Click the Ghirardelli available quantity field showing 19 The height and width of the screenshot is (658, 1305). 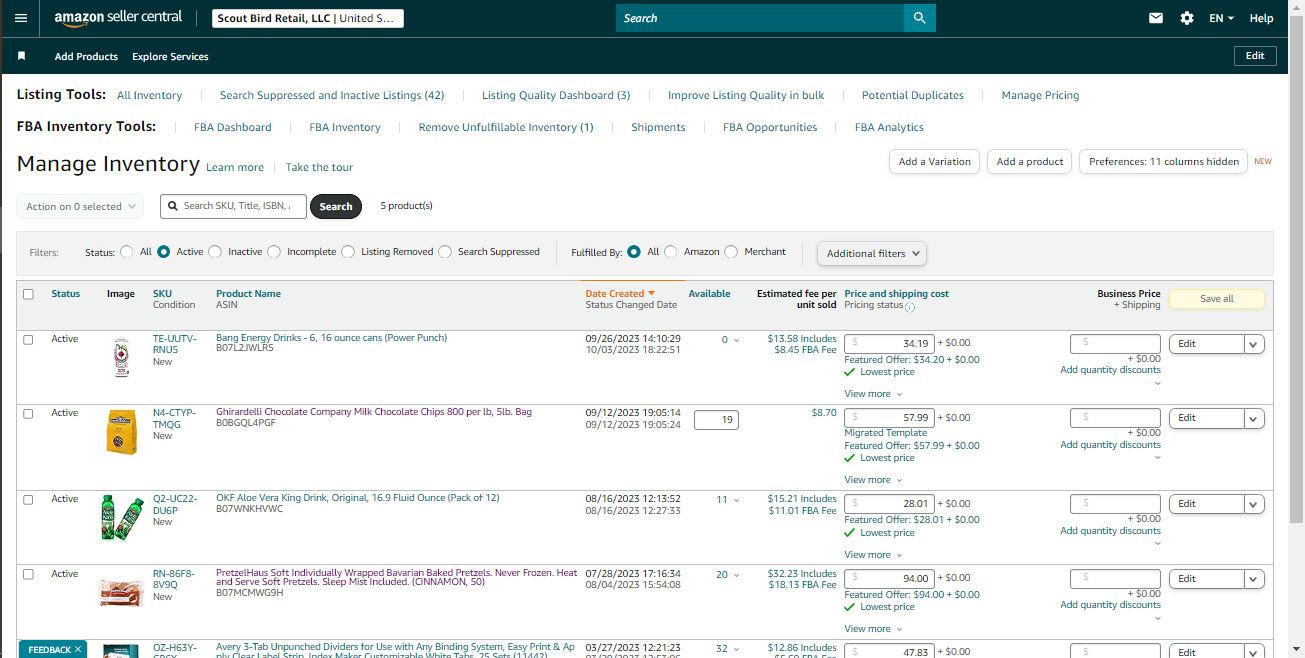716,420
